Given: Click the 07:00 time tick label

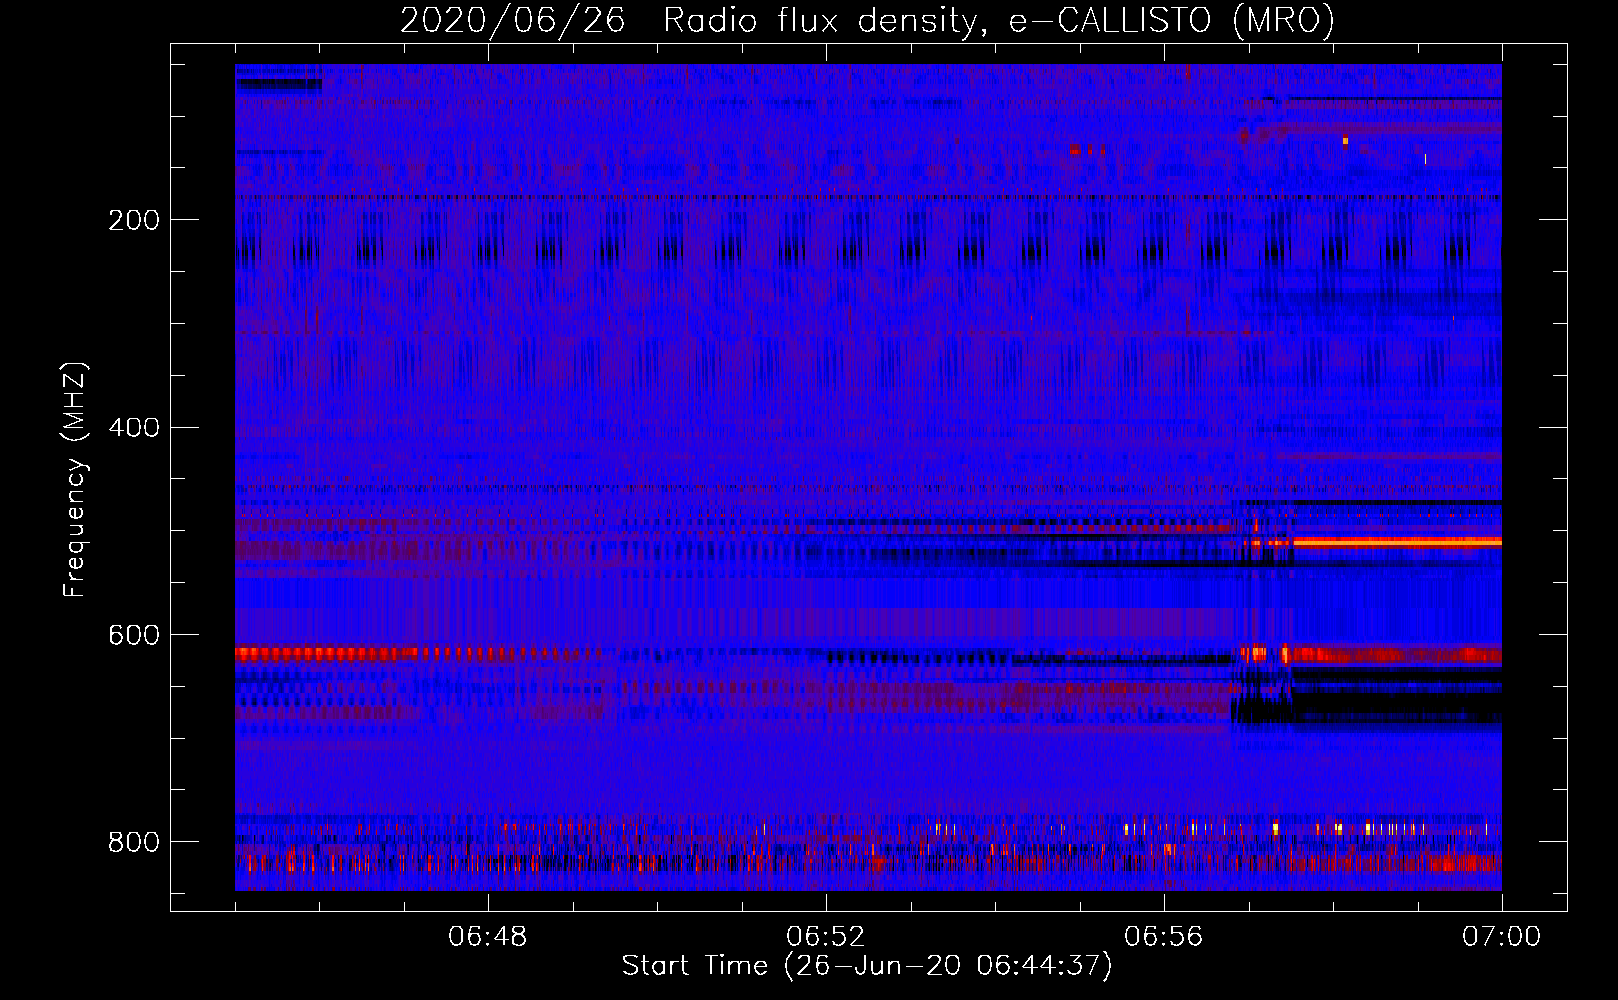Looking at the screenshot, I should click(x=1501, y=937).
